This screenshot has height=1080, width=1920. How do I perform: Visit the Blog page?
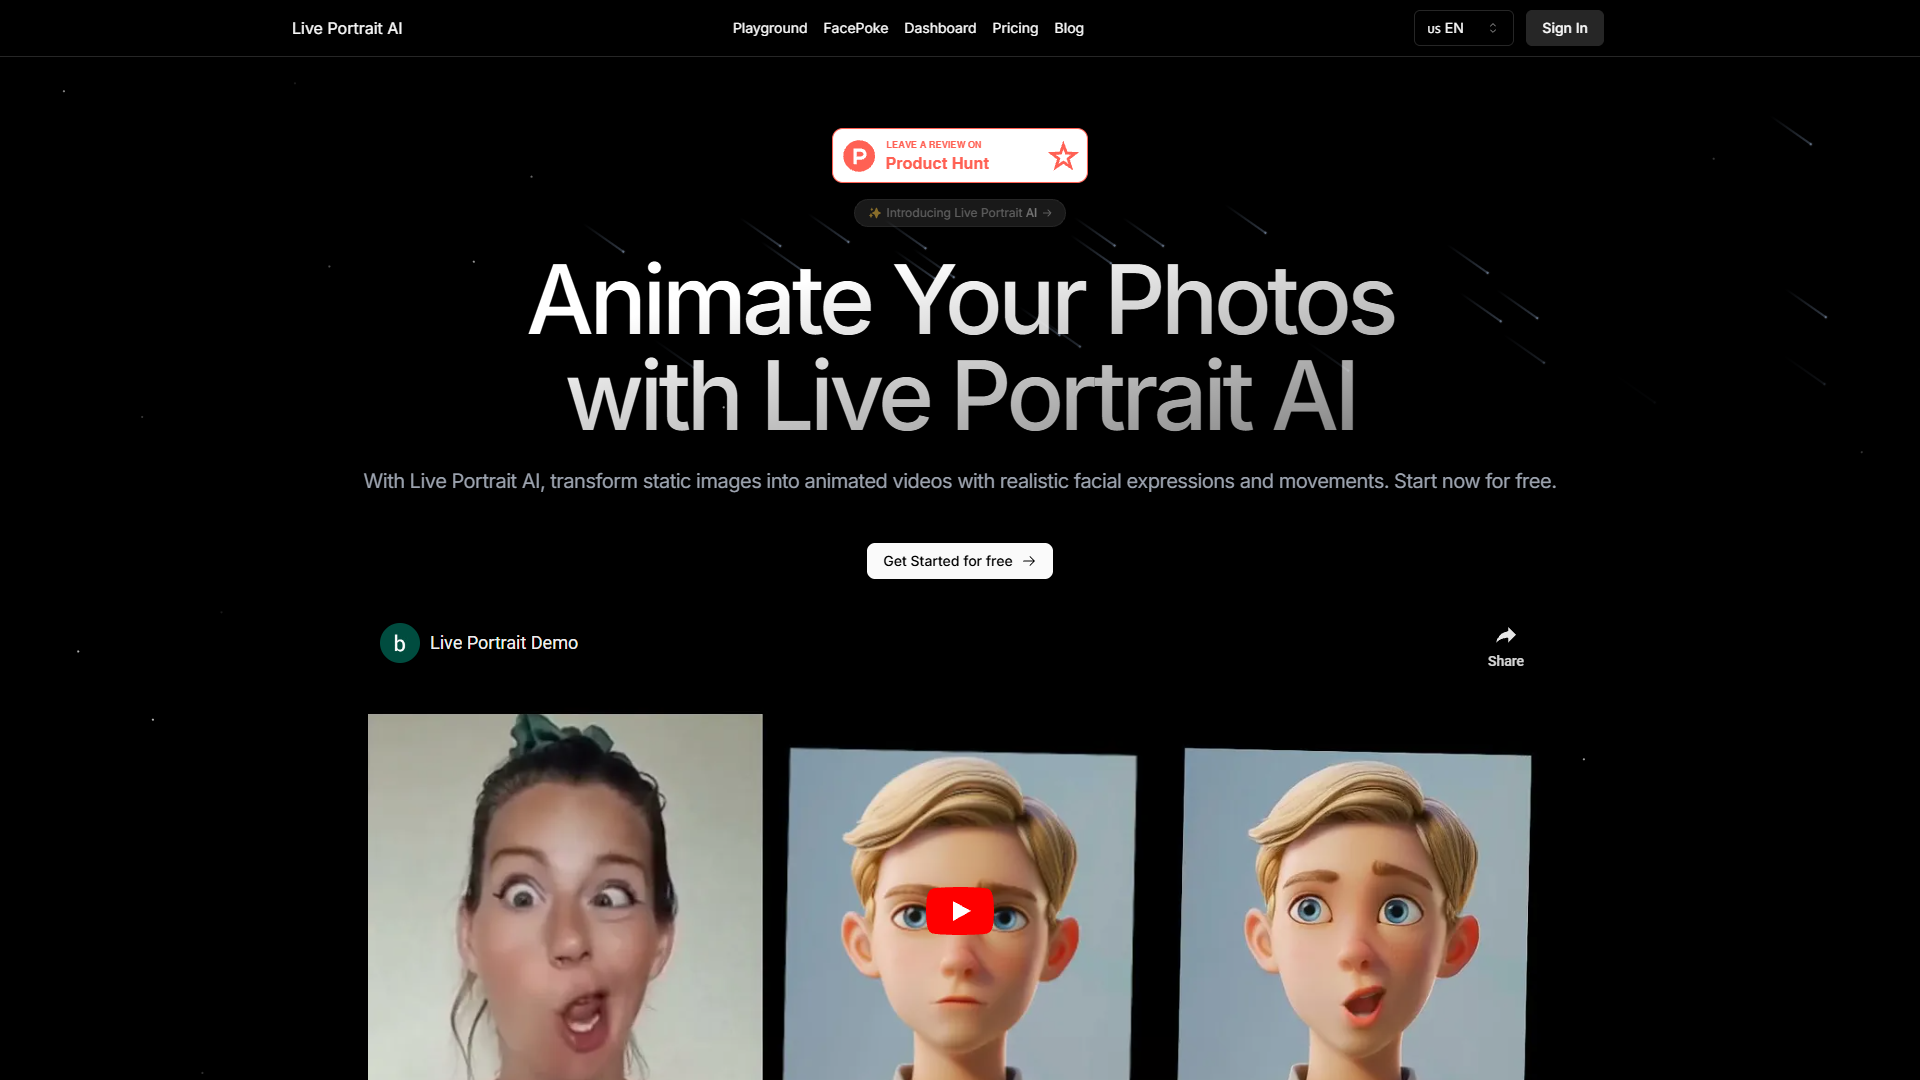1068,28
